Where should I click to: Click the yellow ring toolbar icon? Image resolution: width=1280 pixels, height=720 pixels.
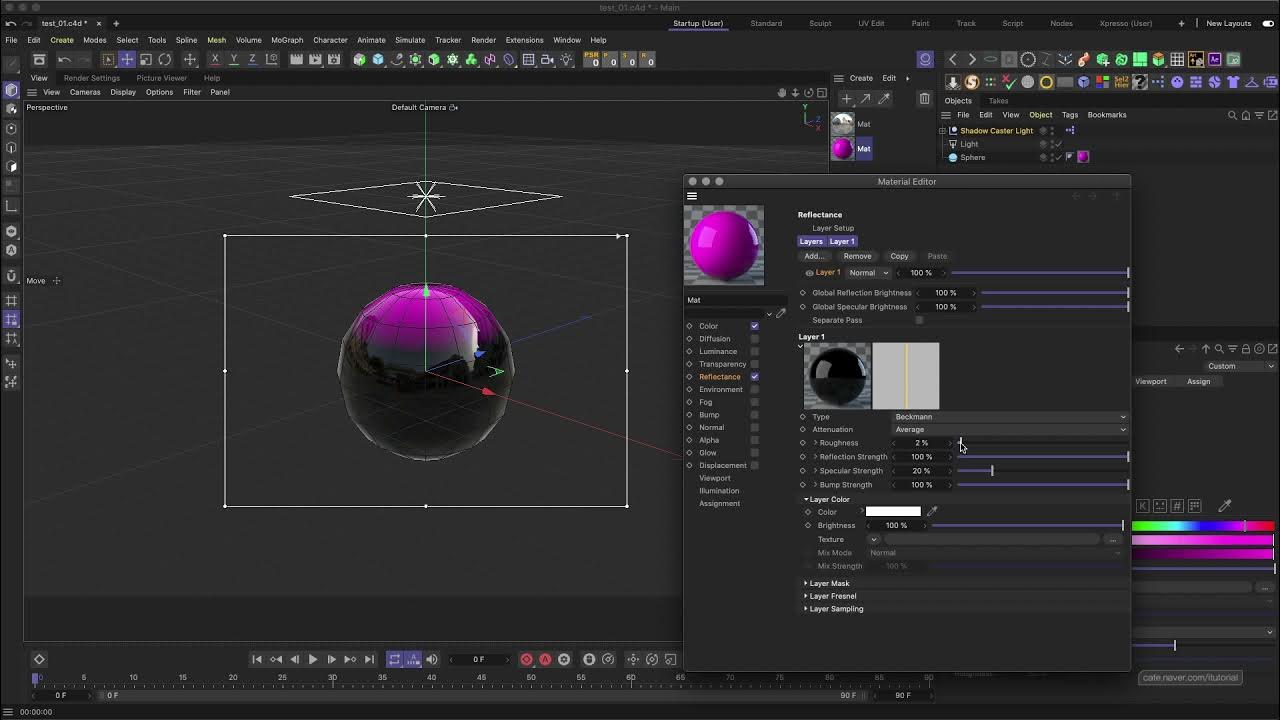click(x=1046, y=82)
